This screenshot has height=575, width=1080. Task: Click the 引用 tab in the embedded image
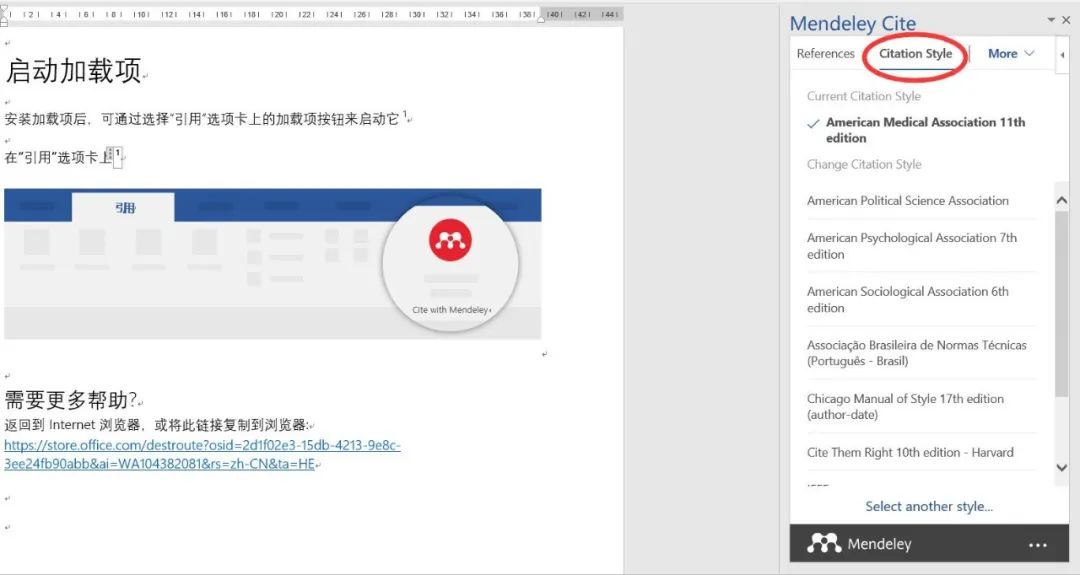click(x=124, y=207)
